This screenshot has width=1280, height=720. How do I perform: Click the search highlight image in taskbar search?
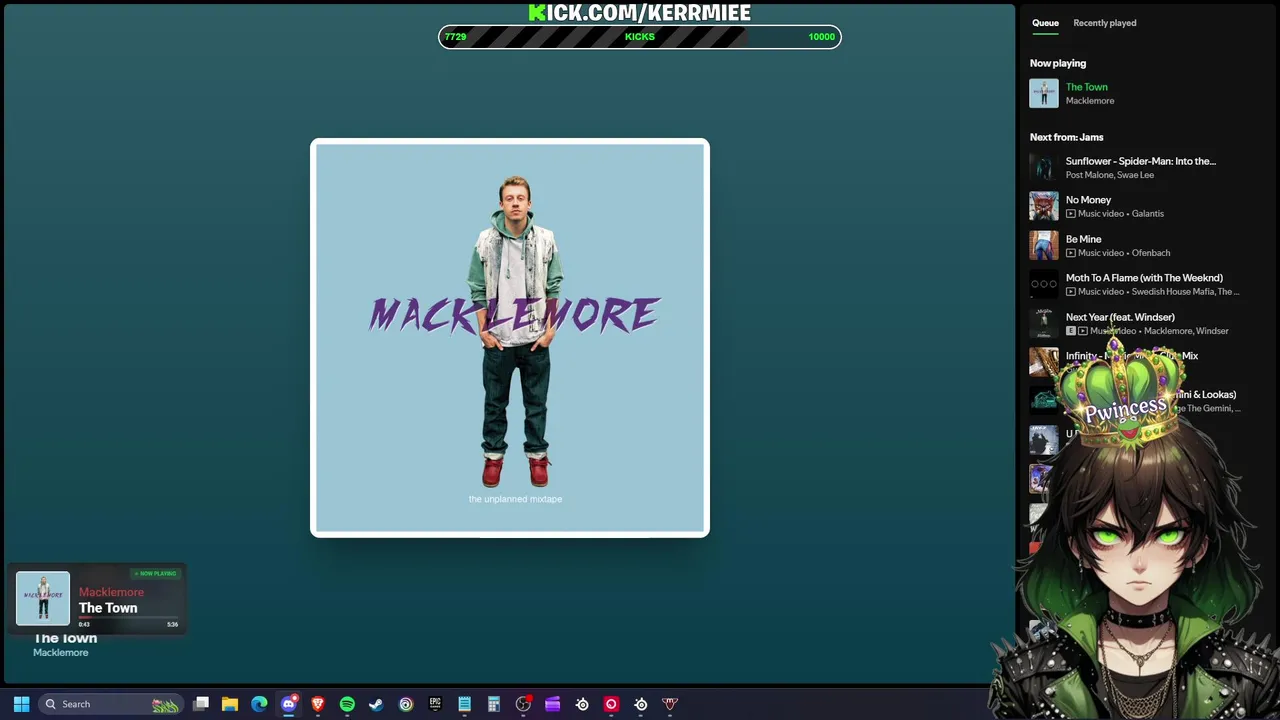tap(165, 704)
